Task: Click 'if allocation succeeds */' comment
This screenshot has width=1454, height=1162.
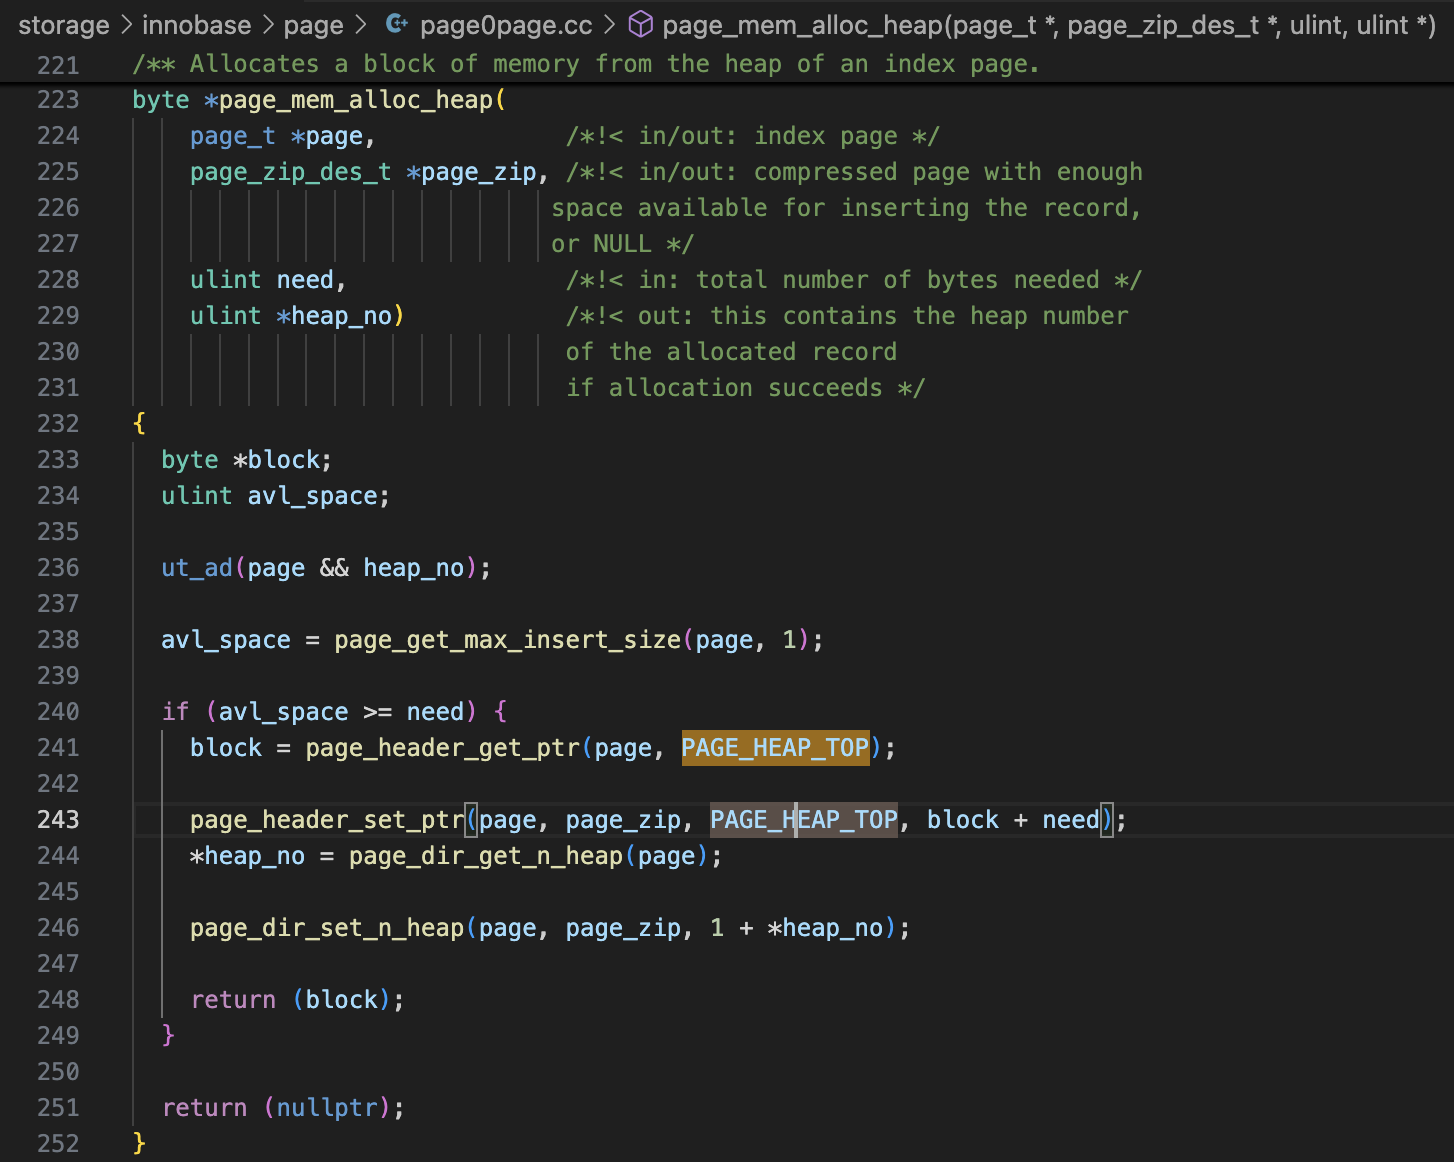Action: click(746, 388)
